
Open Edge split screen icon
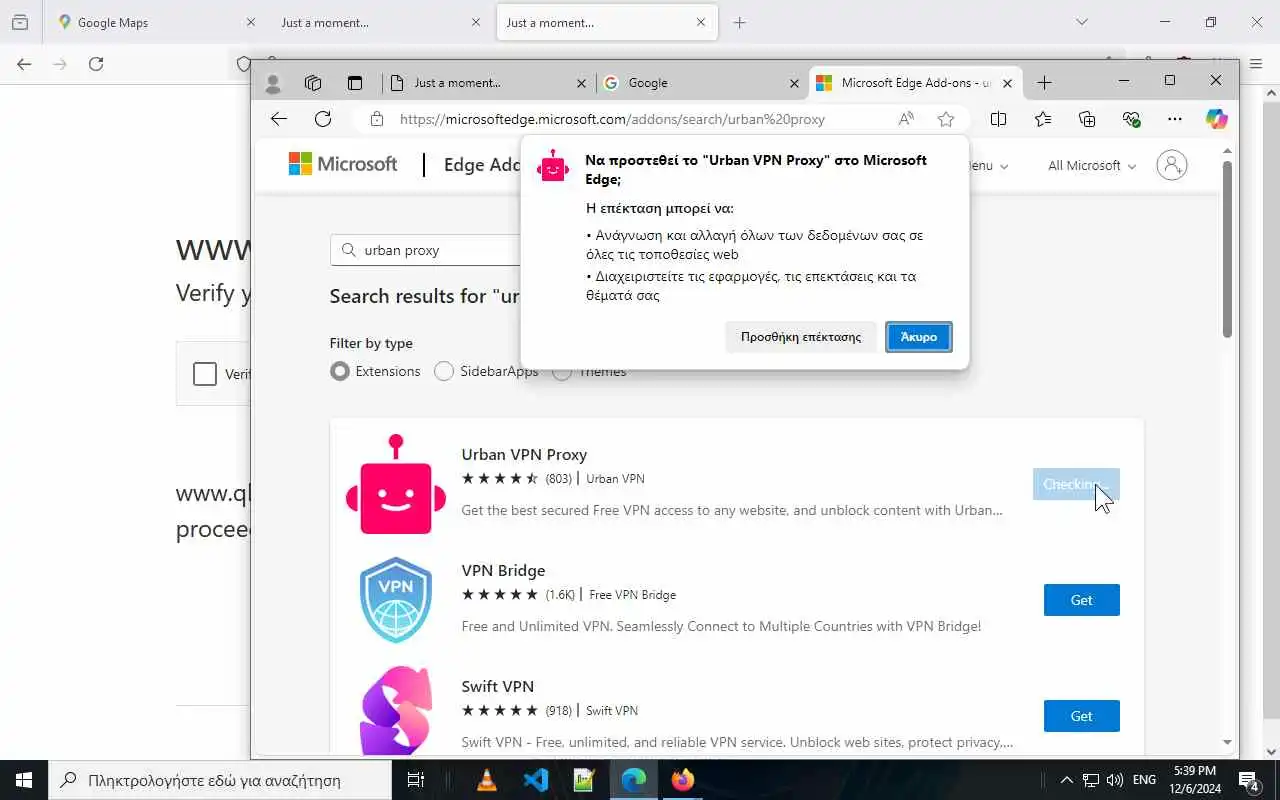[x=998, y=119]
